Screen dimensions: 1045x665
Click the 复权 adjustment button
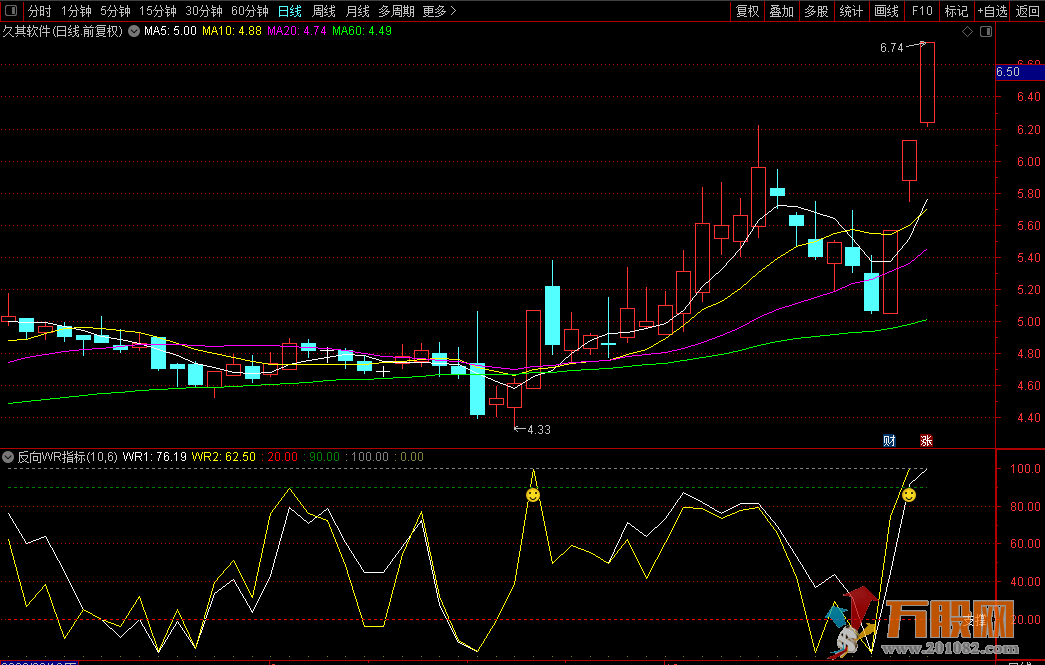click(747, 11)
